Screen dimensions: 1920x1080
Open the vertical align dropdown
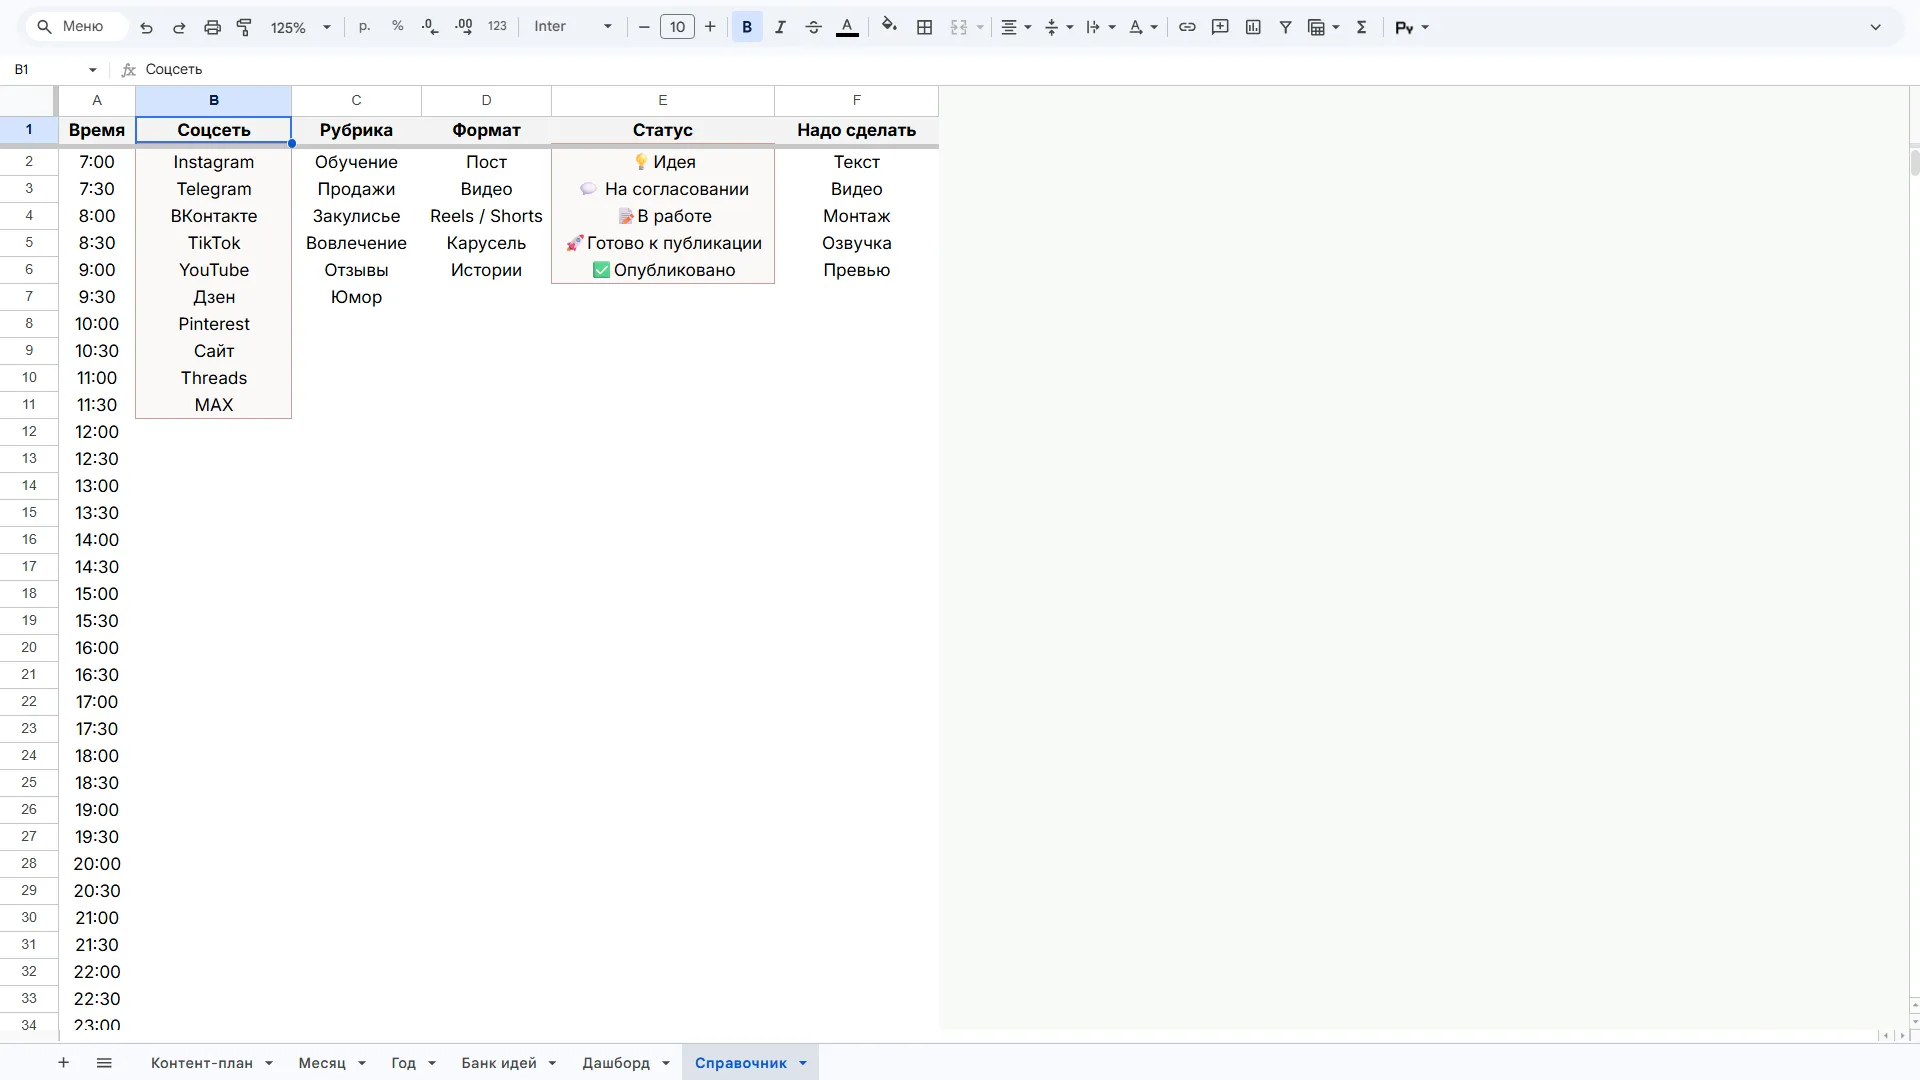[1058, 27]
